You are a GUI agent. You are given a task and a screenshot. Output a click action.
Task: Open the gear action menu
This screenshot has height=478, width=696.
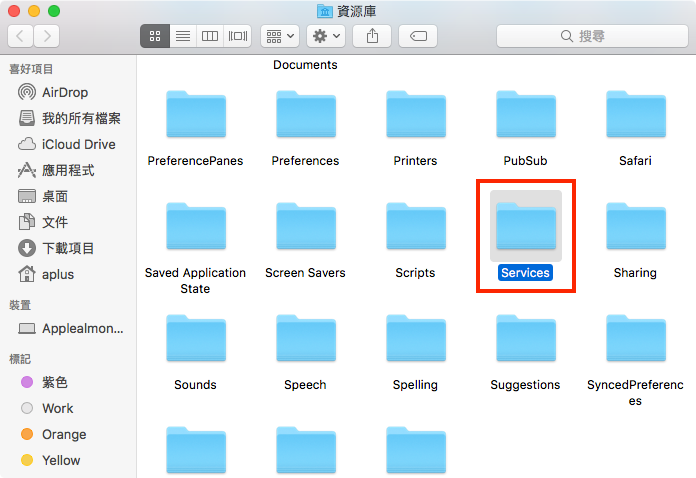(326, 36)
